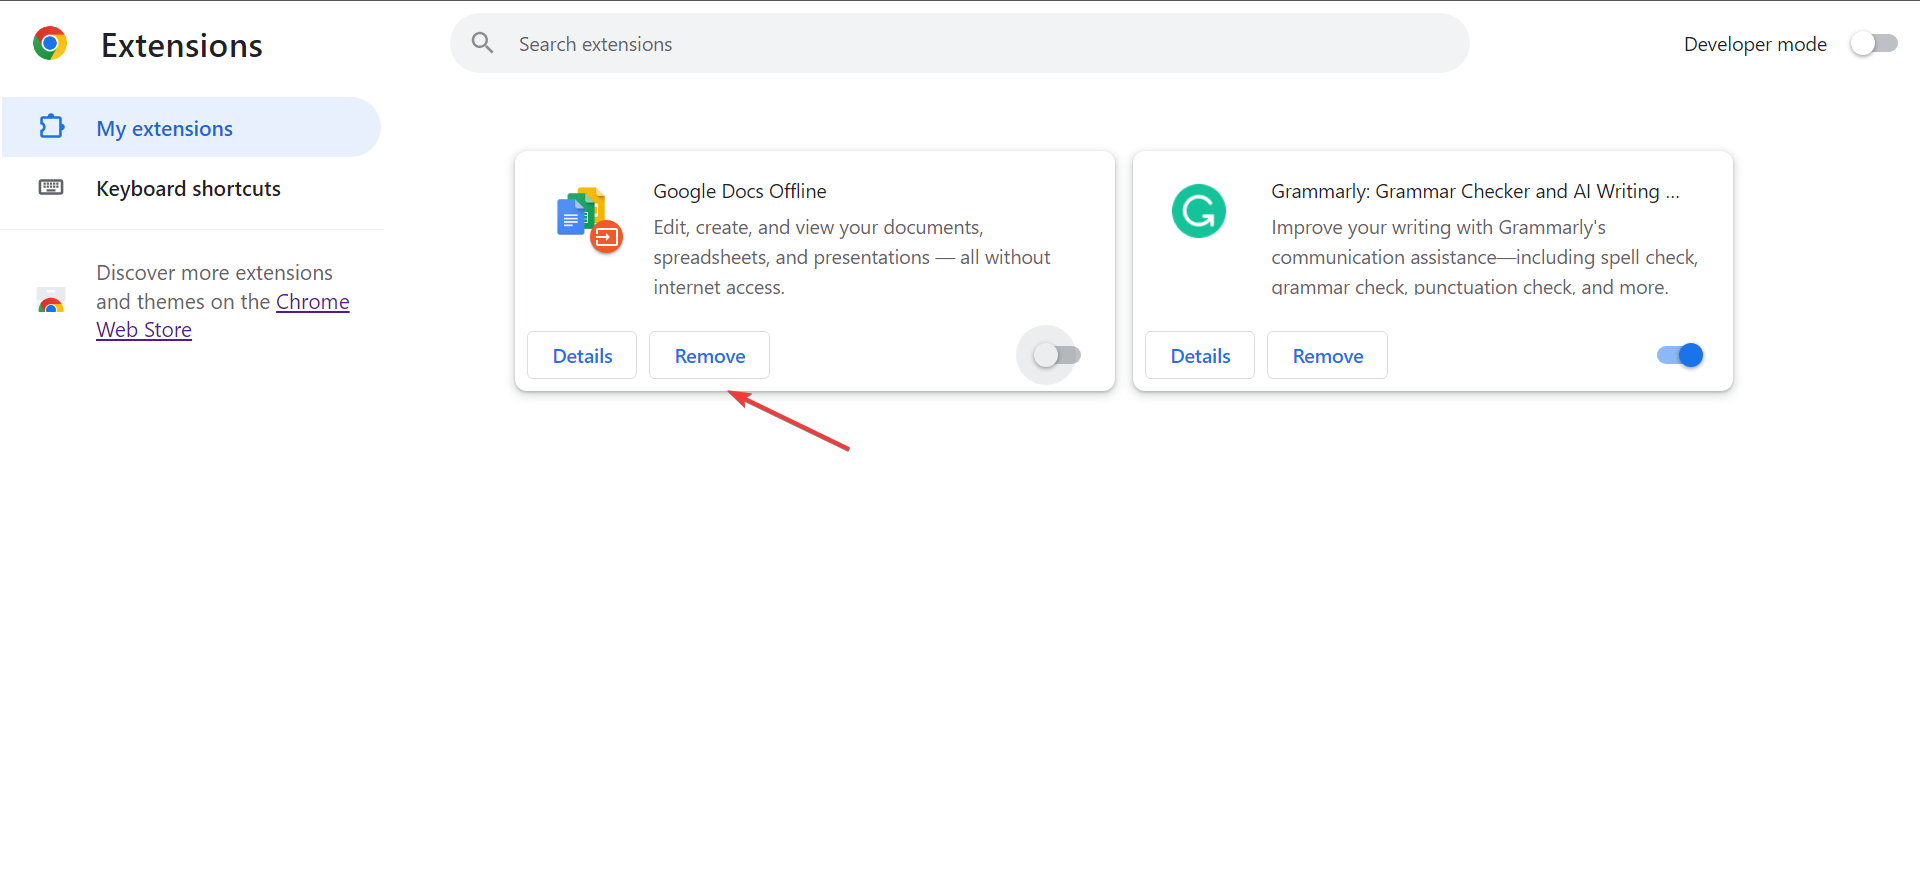Screen dimensions: 1920x893
Task: Toggle Developer mode switch
Action: tap(1873, 44)
